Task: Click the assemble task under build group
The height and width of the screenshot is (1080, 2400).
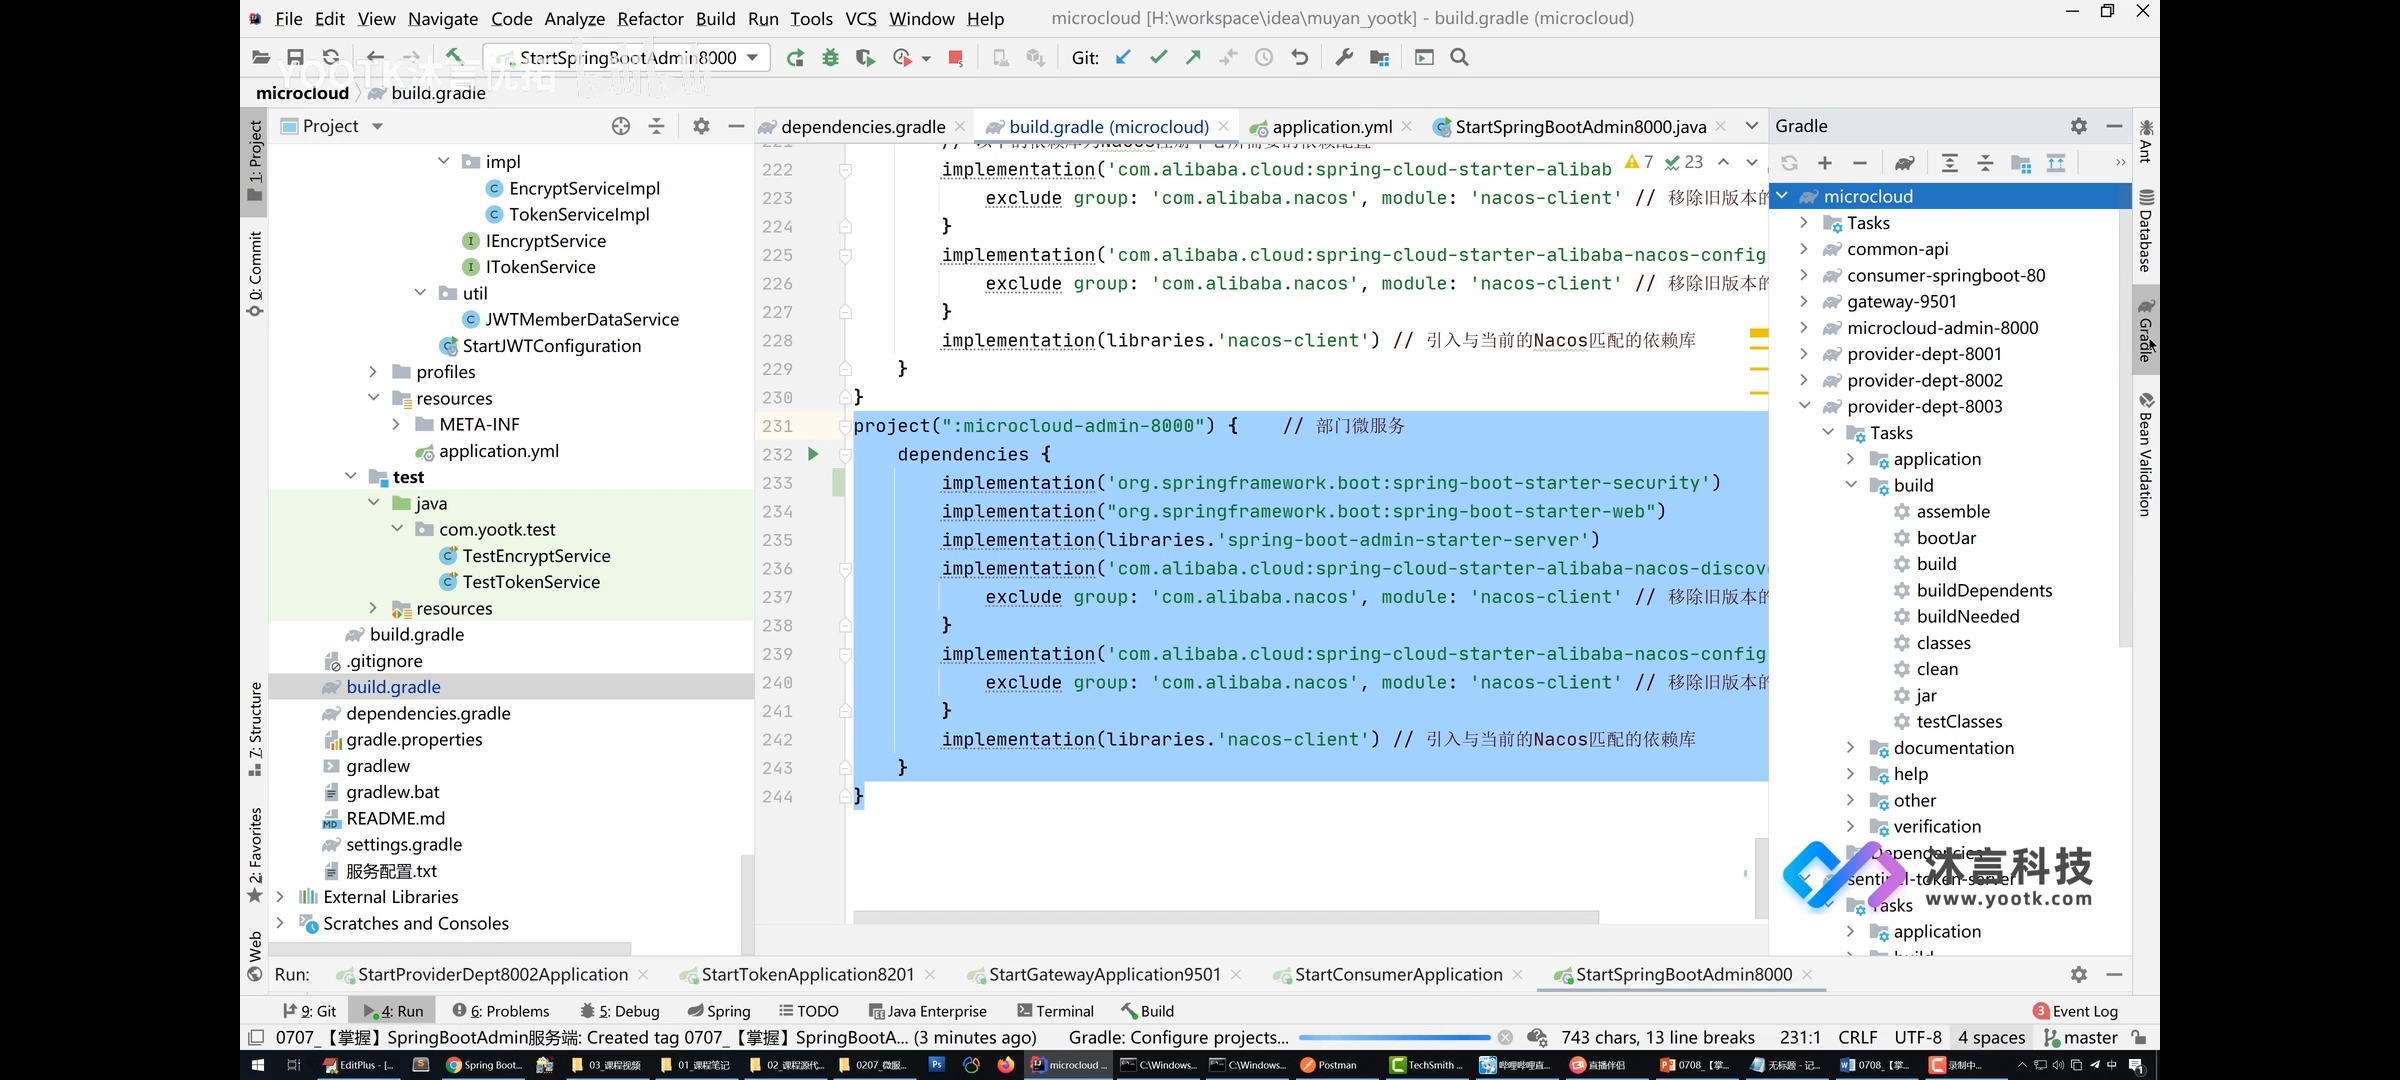Action: click(1953, 511)
